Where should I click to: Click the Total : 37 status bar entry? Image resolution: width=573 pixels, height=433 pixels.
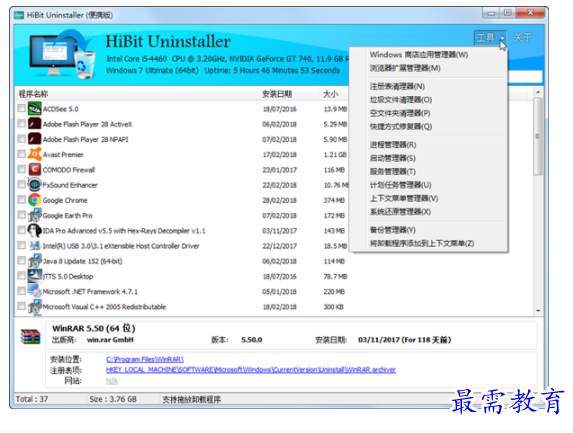tap(32, 399)
